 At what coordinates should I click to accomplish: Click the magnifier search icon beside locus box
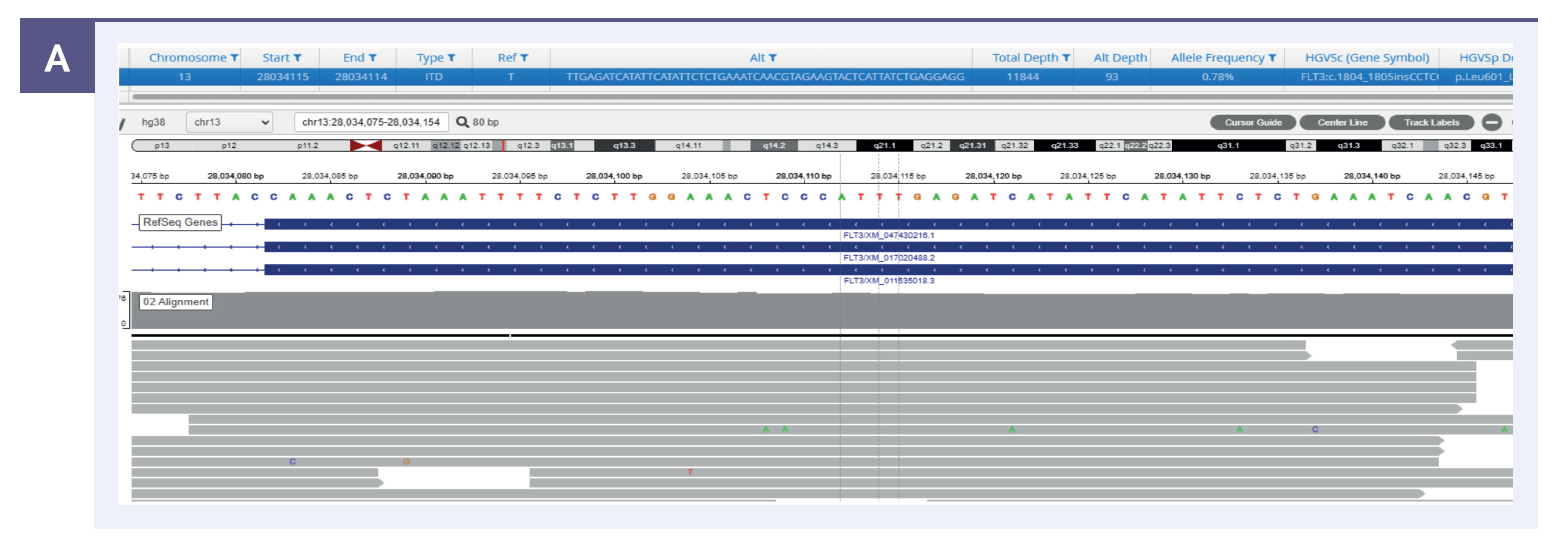click(462, 122)
